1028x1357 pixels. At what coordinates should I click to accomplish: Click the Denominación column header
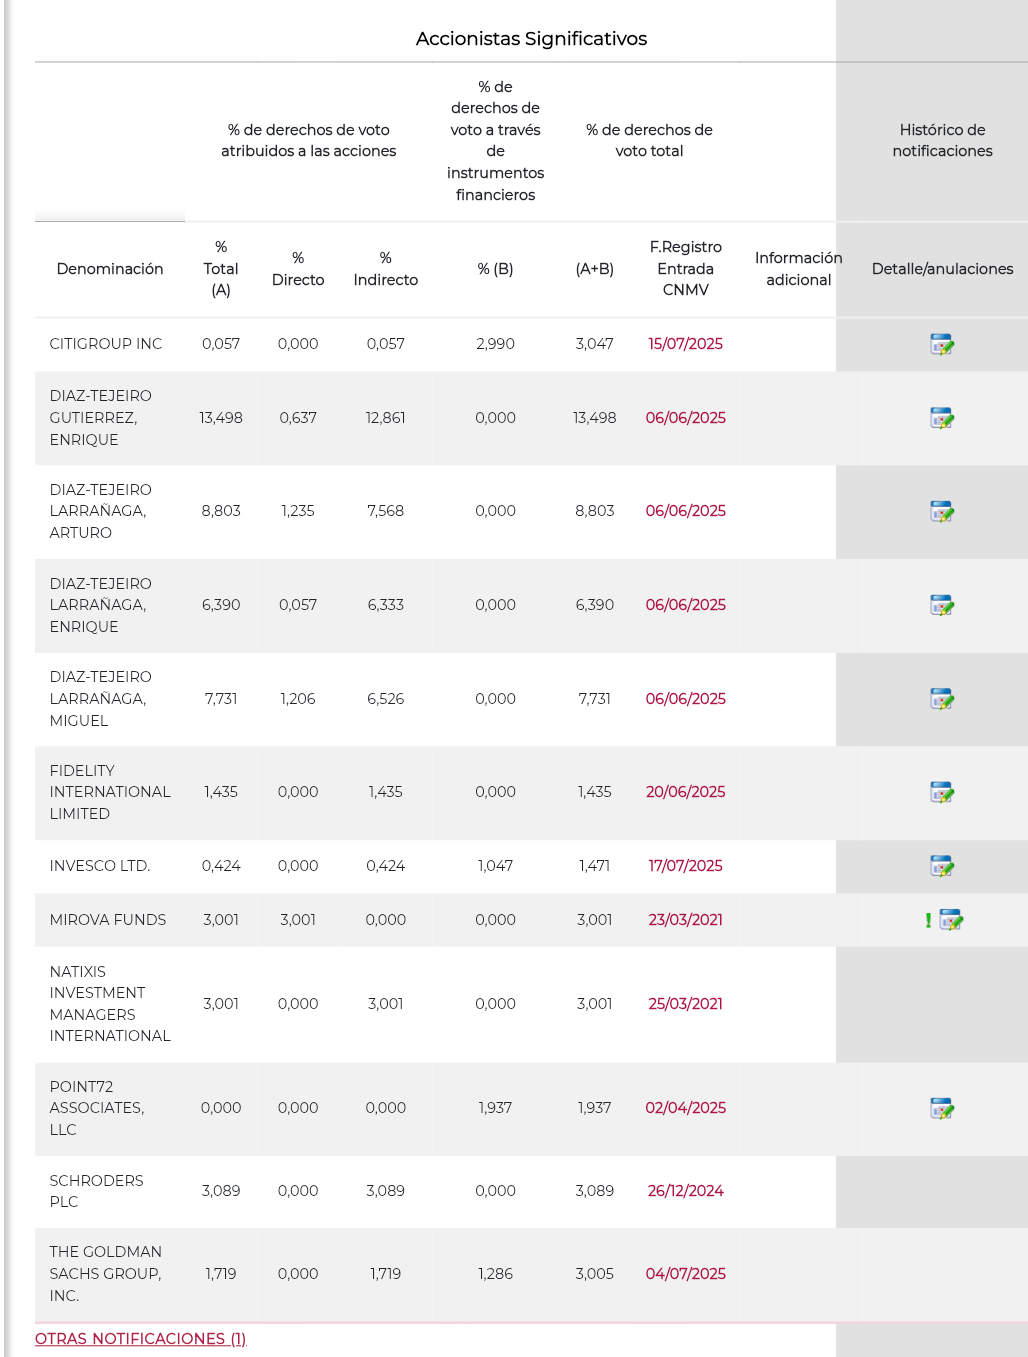point(110,269)
